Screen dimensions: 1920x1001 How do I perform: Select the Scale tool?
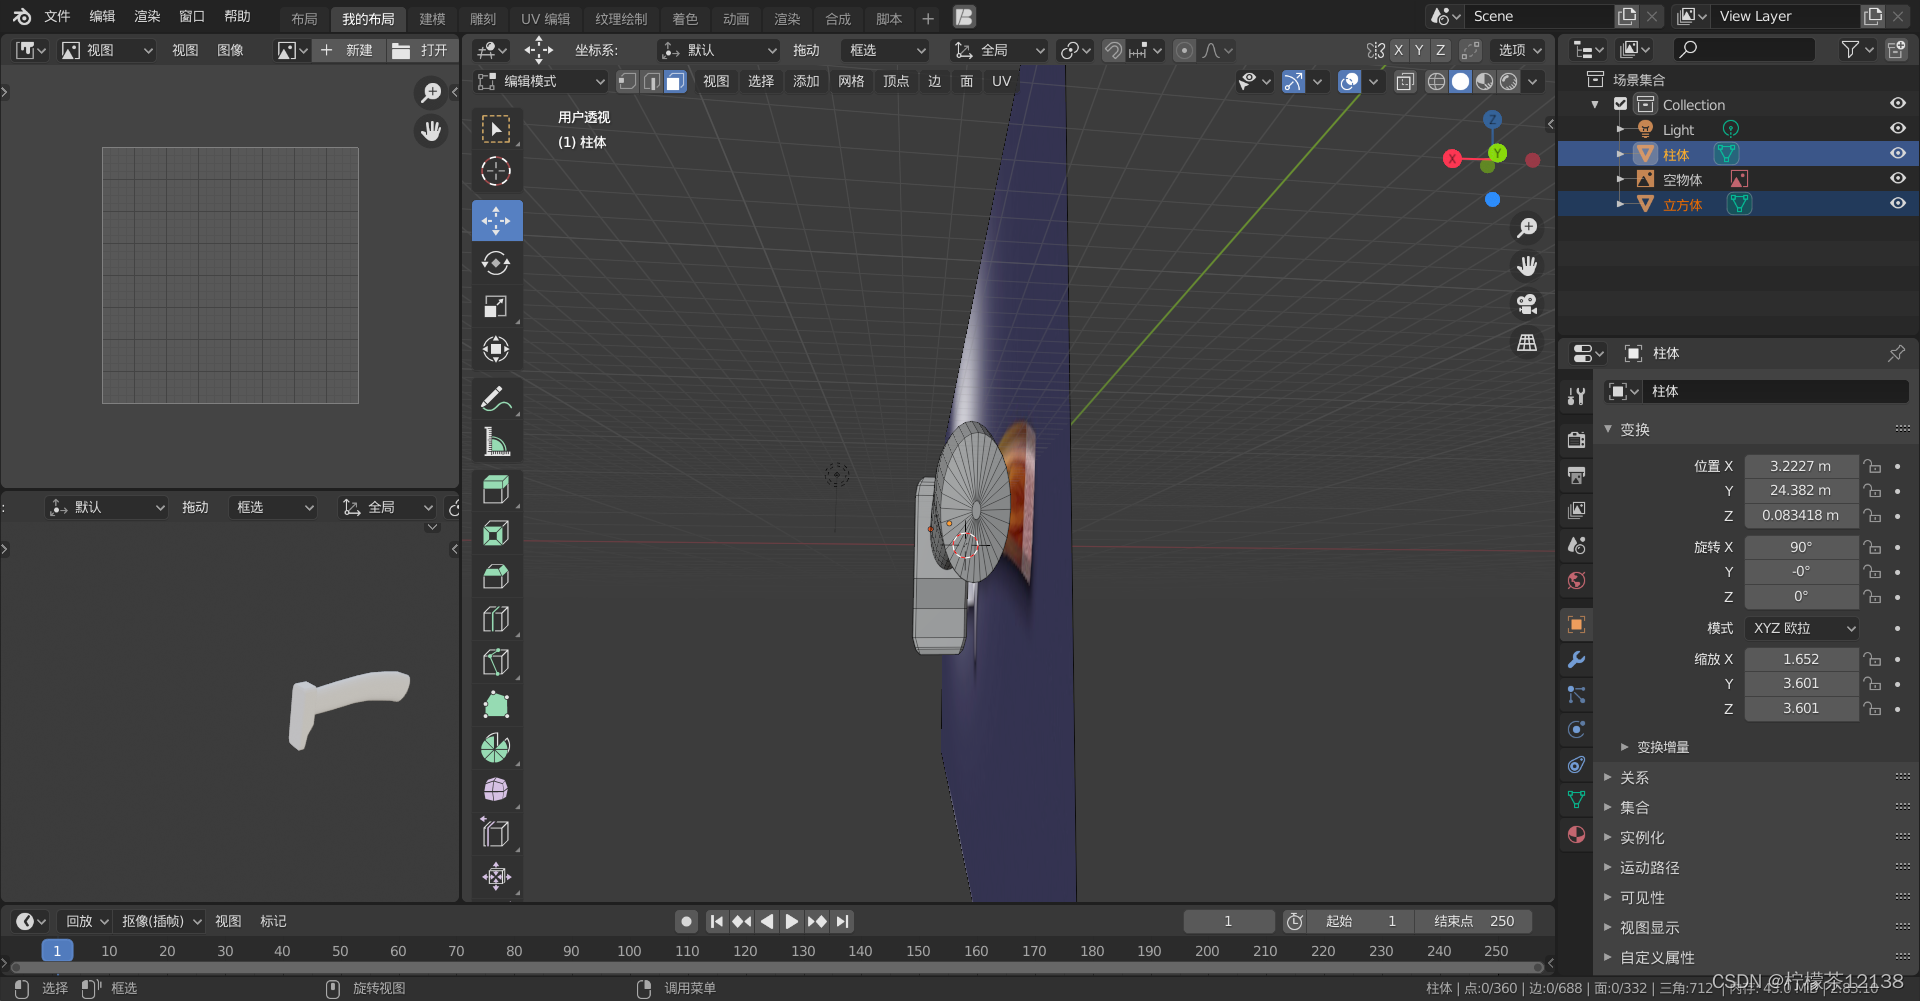(496, 306)
